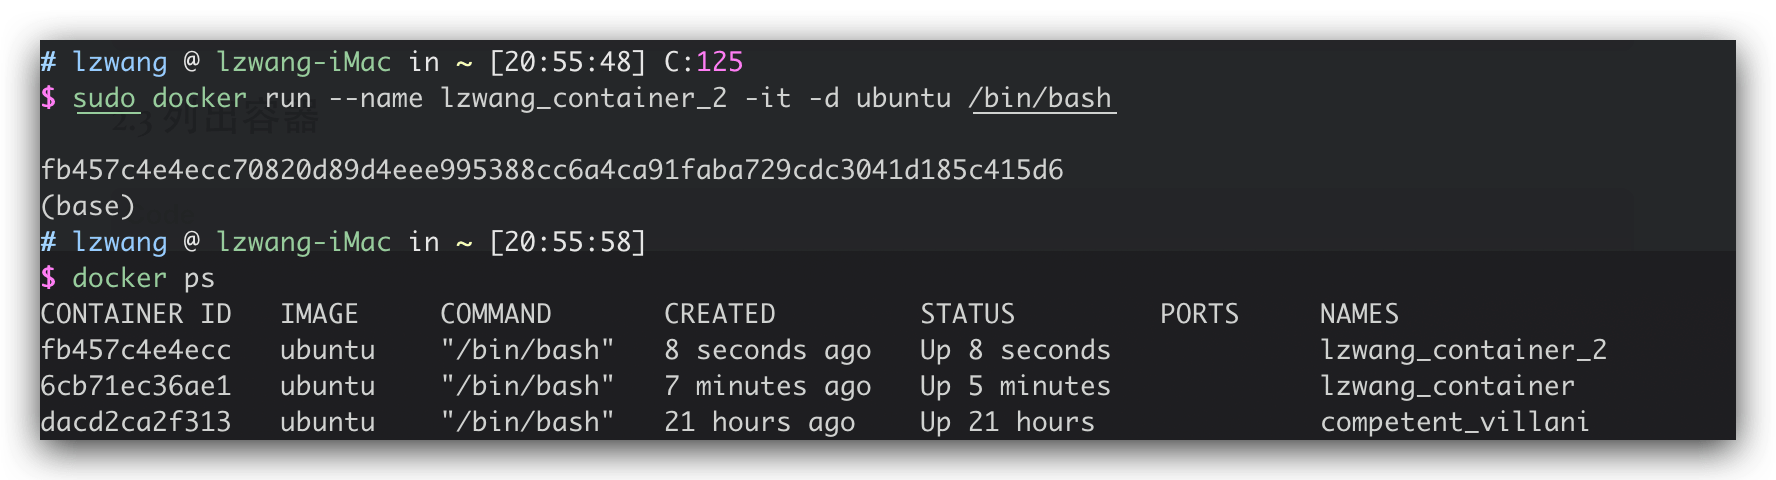Image resolution: width=1776 pixels, height=480 pixels.
Task: Click the exit code 125 in the prompt
Action: pyautogui.click(x=720, y=62)
